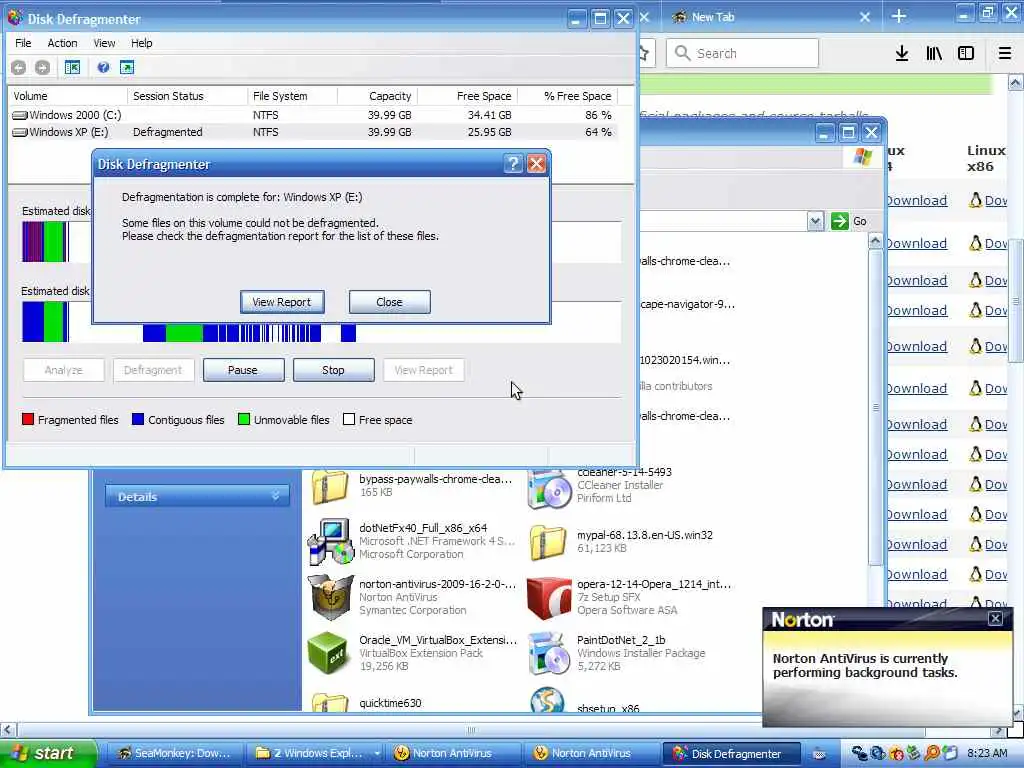1024x768 pixels.
Task: Click the Windows Start button
Action: pos(48,753)
